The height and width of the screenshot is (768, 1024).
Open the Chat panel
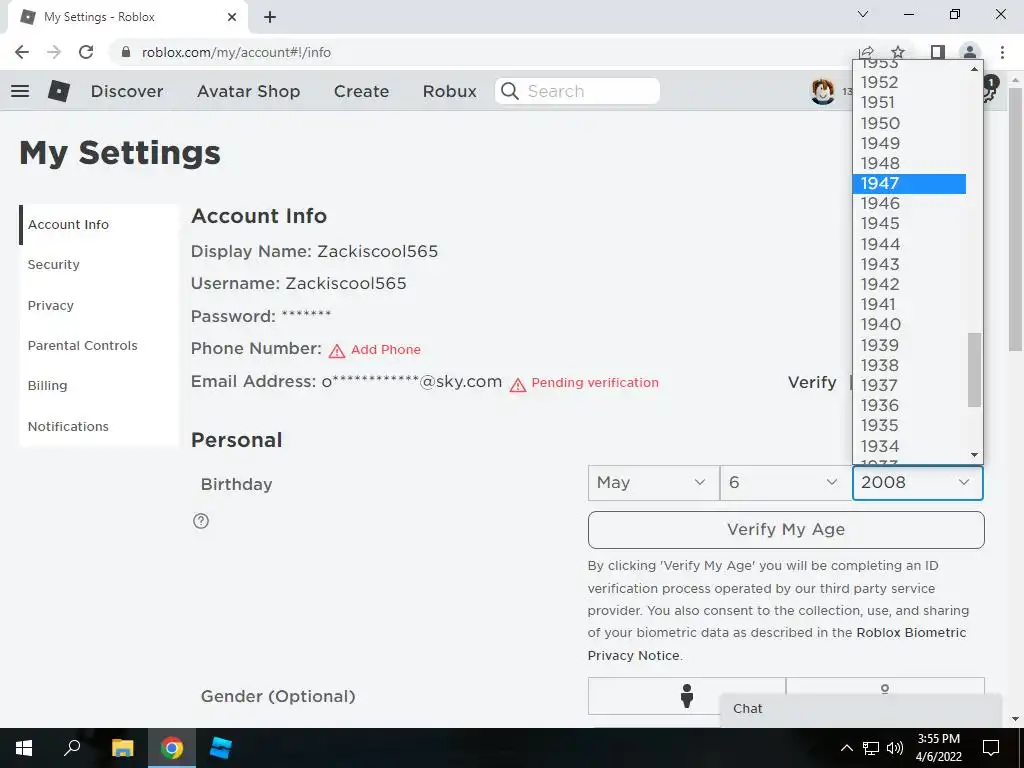861,709
